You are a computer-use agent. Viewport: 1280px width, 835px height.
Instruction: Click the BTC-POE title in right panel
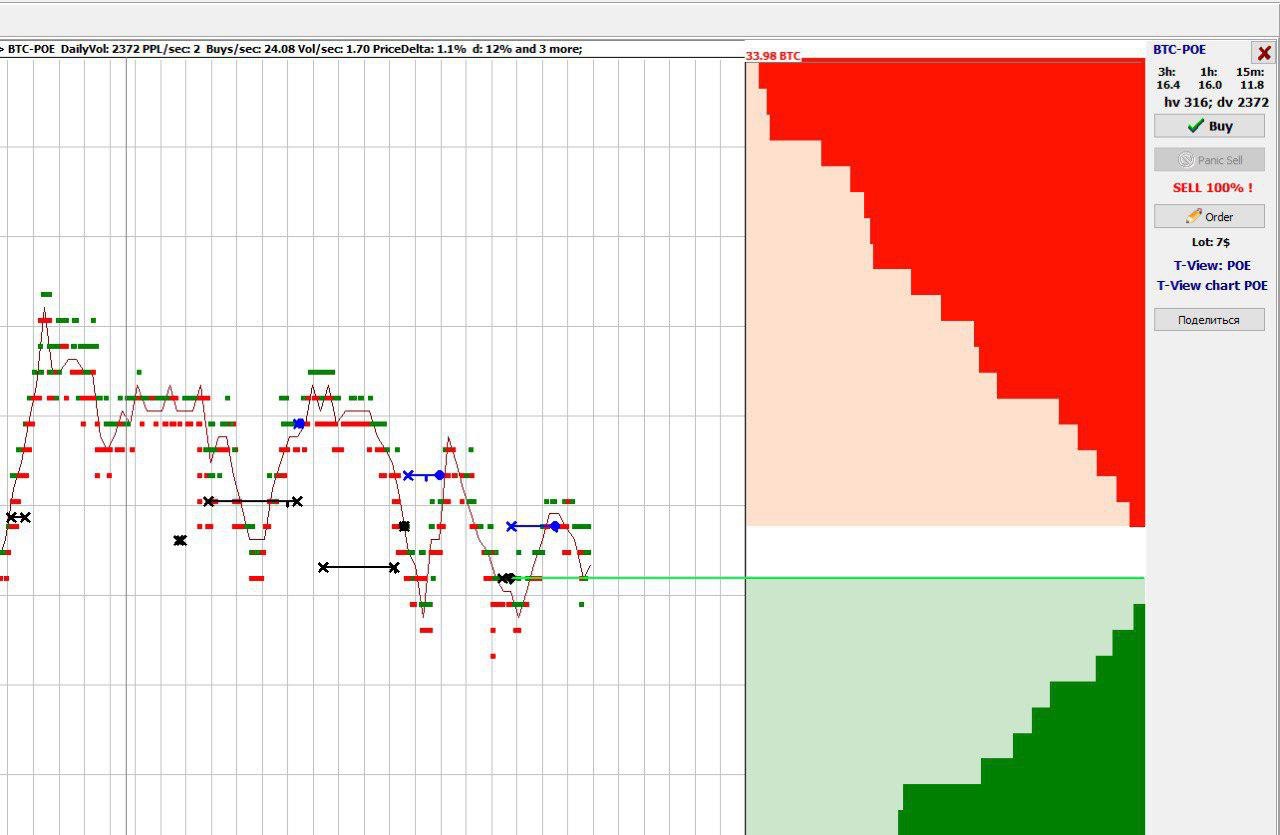[x=1180, y=50]
